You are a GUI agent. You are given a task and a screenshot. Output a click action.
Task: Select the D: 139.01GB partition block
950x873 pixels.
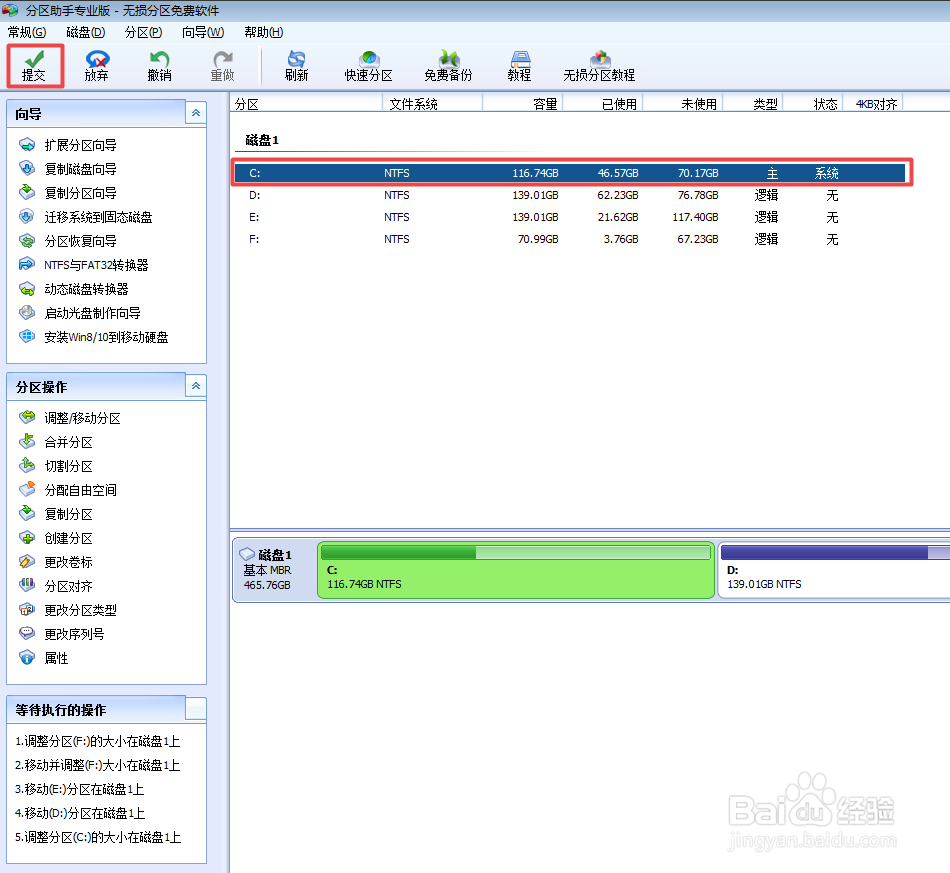point(834,570)
